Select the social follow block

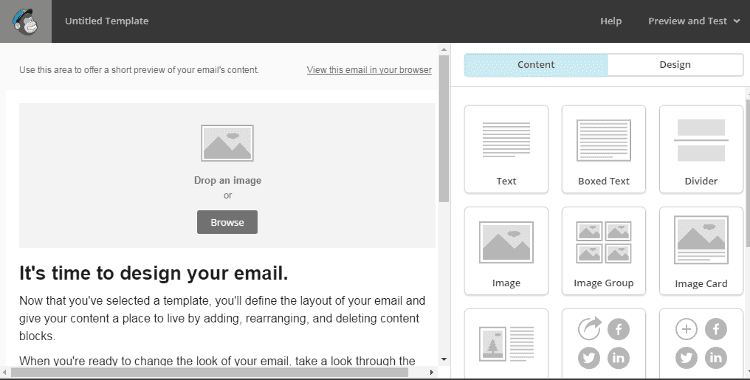pyautogui.click(x=701, y=344)
